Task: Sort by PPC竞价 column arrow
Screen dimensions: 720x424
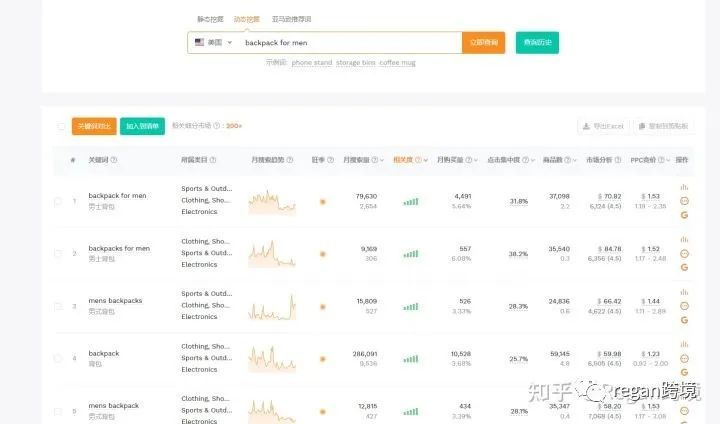Action: click(668, 160)
